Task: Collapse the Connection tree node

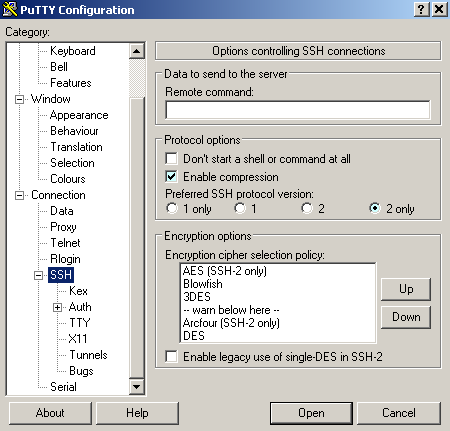Action: (20, 195)
